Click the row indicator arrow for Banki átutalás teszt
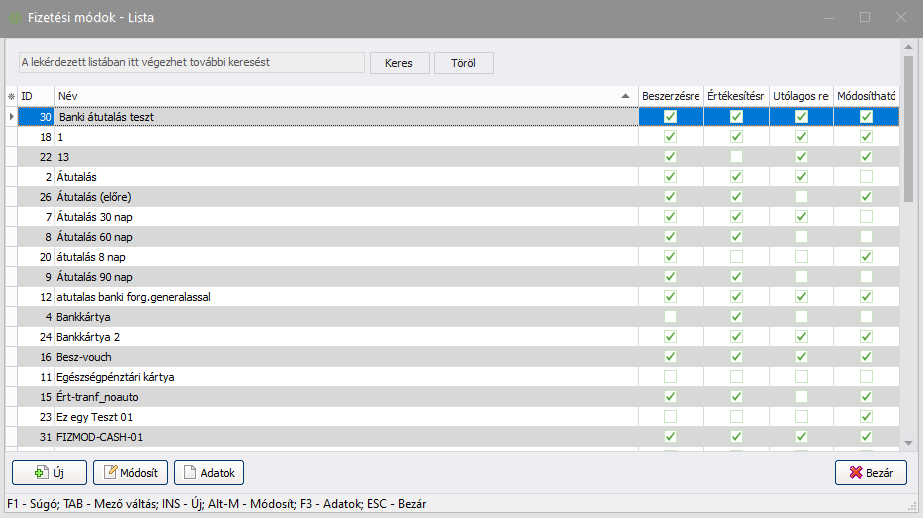 [x=11, y=117]
